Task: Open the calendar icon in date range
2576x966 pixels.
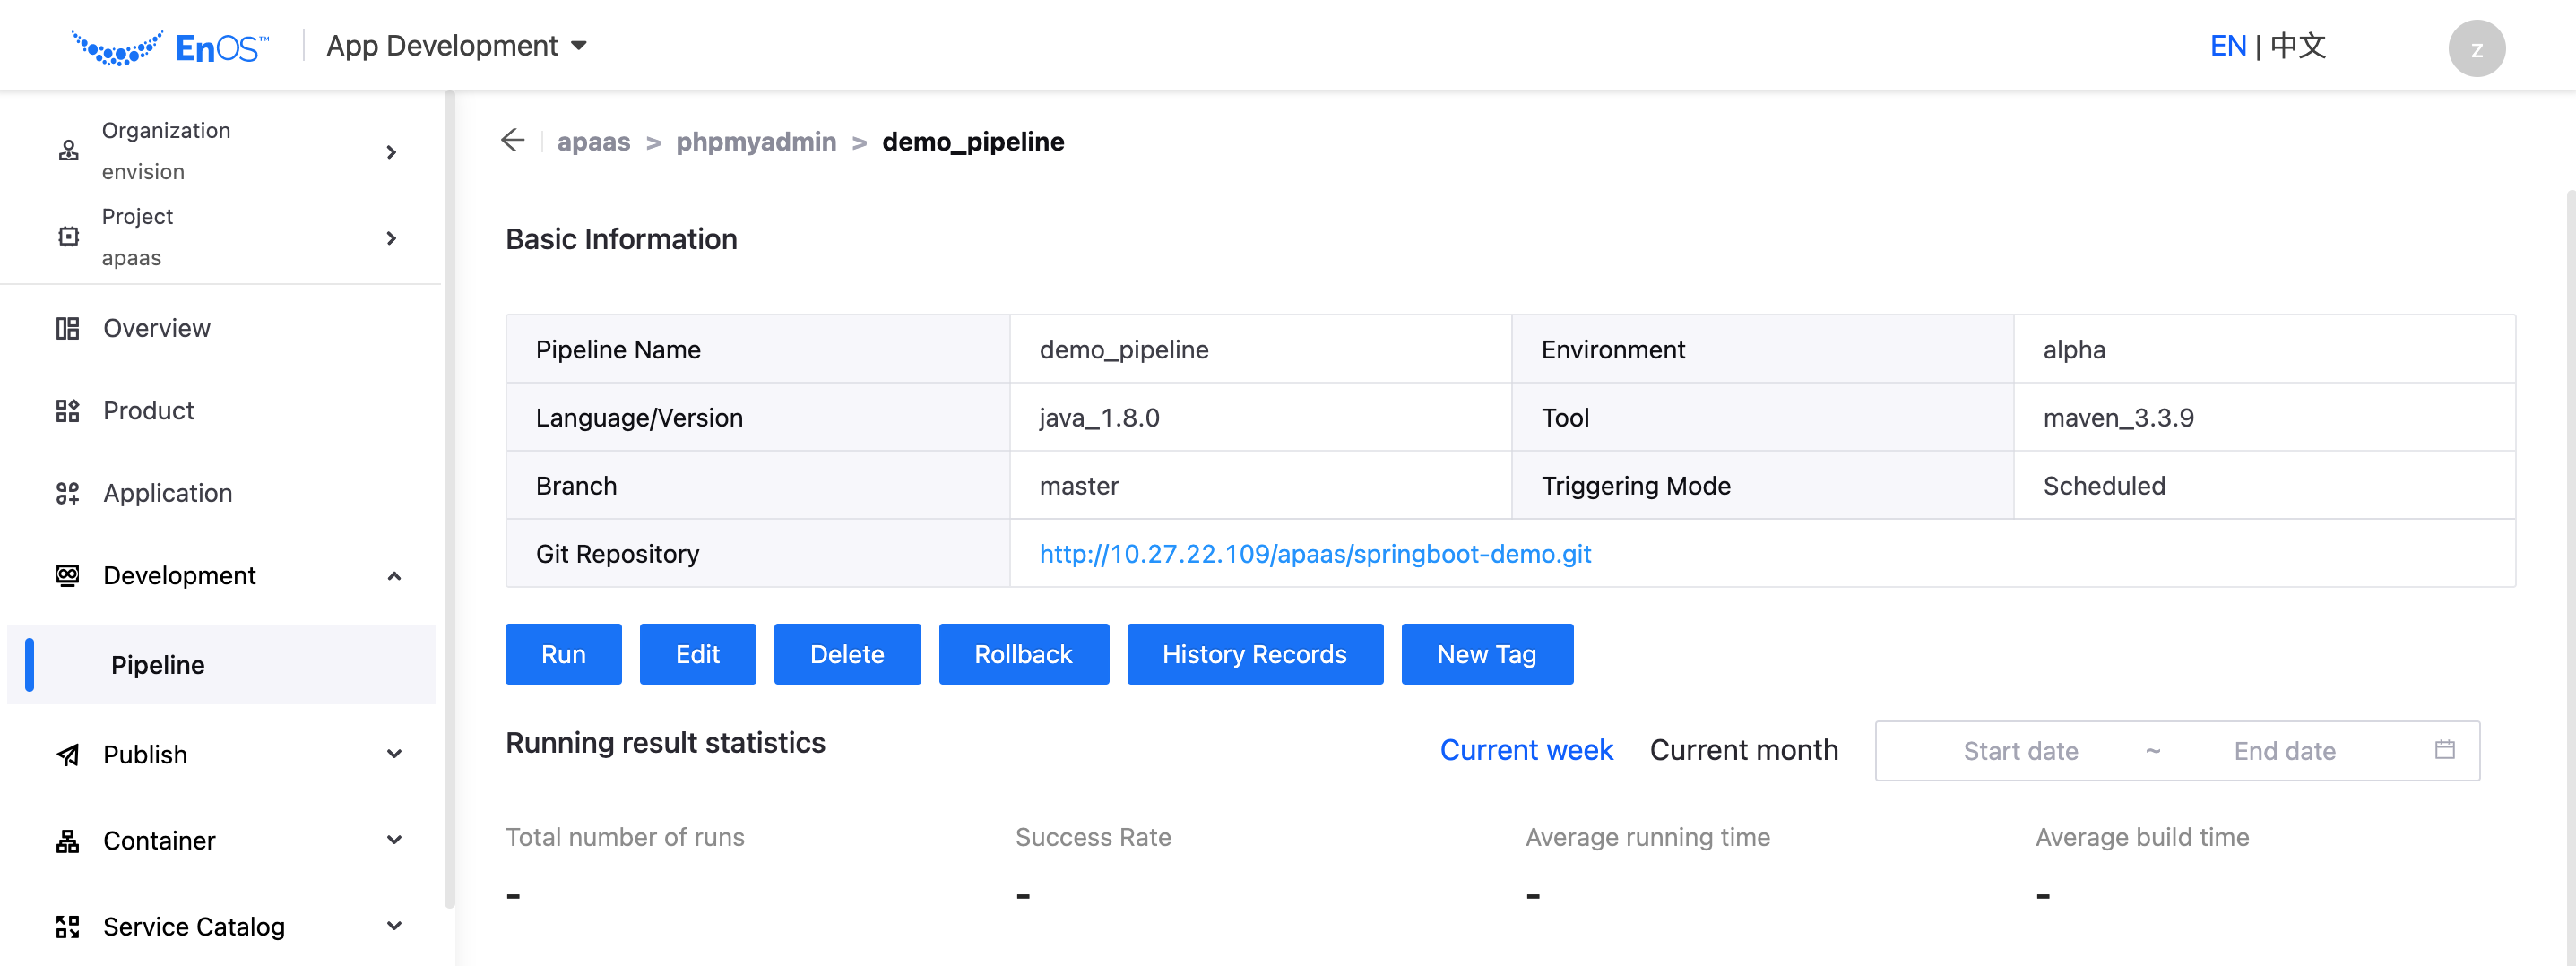Action: point(2444,749)
